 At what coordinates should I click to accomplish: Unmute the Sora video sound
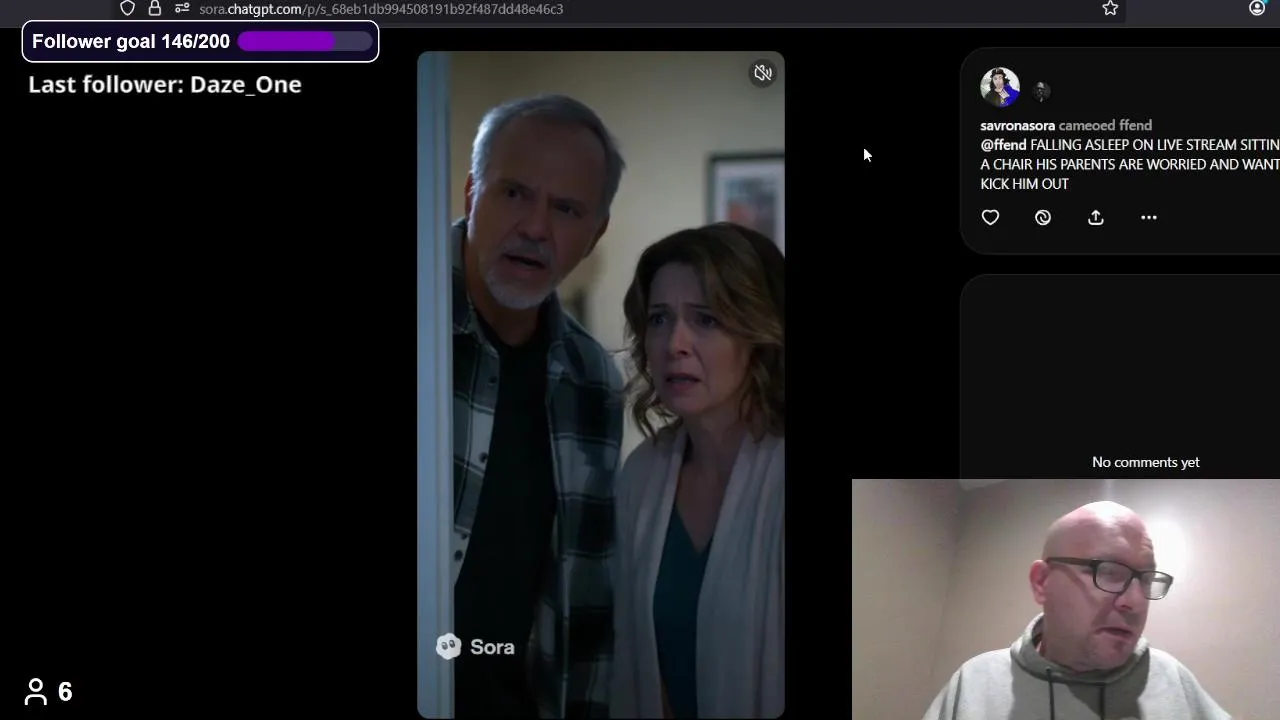(763, 73)
